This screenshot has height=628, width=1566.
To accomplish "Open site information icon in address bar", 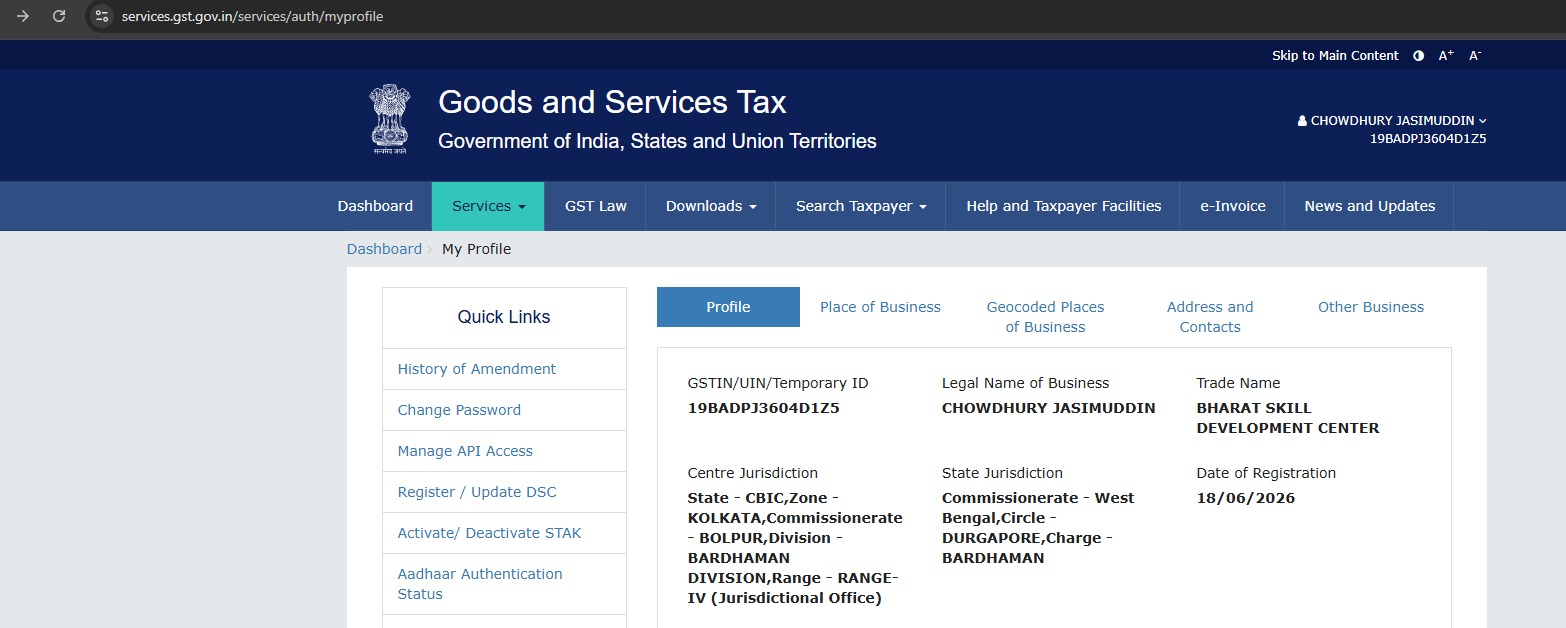I will 101,16.
